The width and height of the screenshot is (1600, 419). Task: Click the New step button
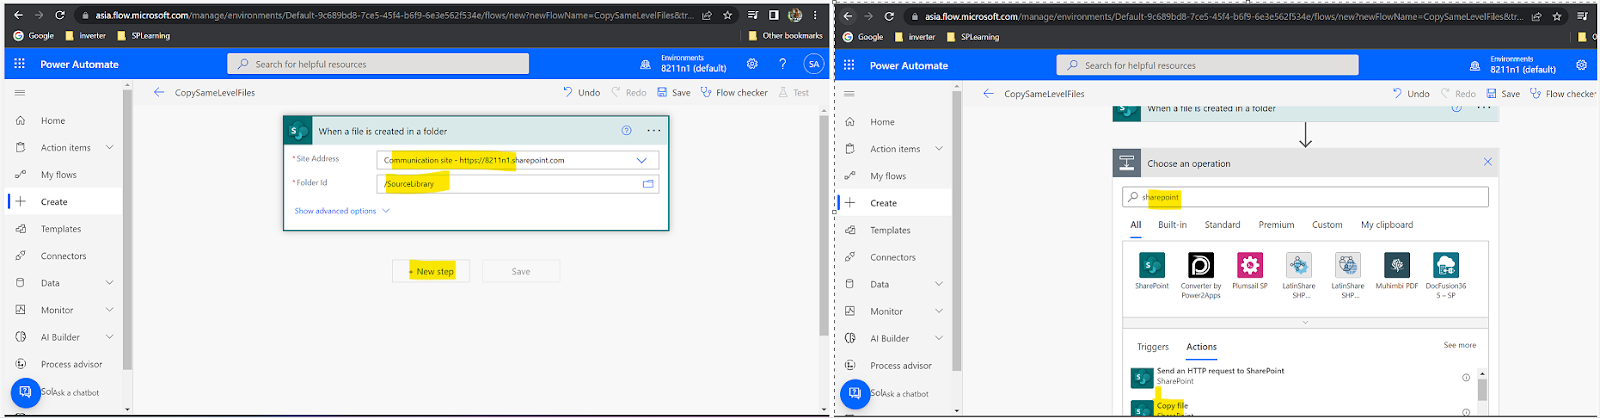click(x=431, y=271)
